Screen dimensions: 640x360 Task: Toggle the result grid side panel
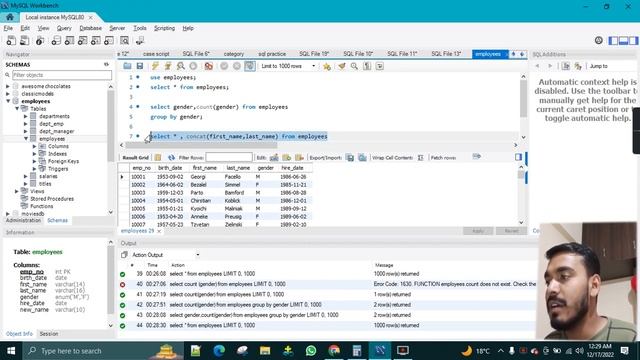pos(518,157)
